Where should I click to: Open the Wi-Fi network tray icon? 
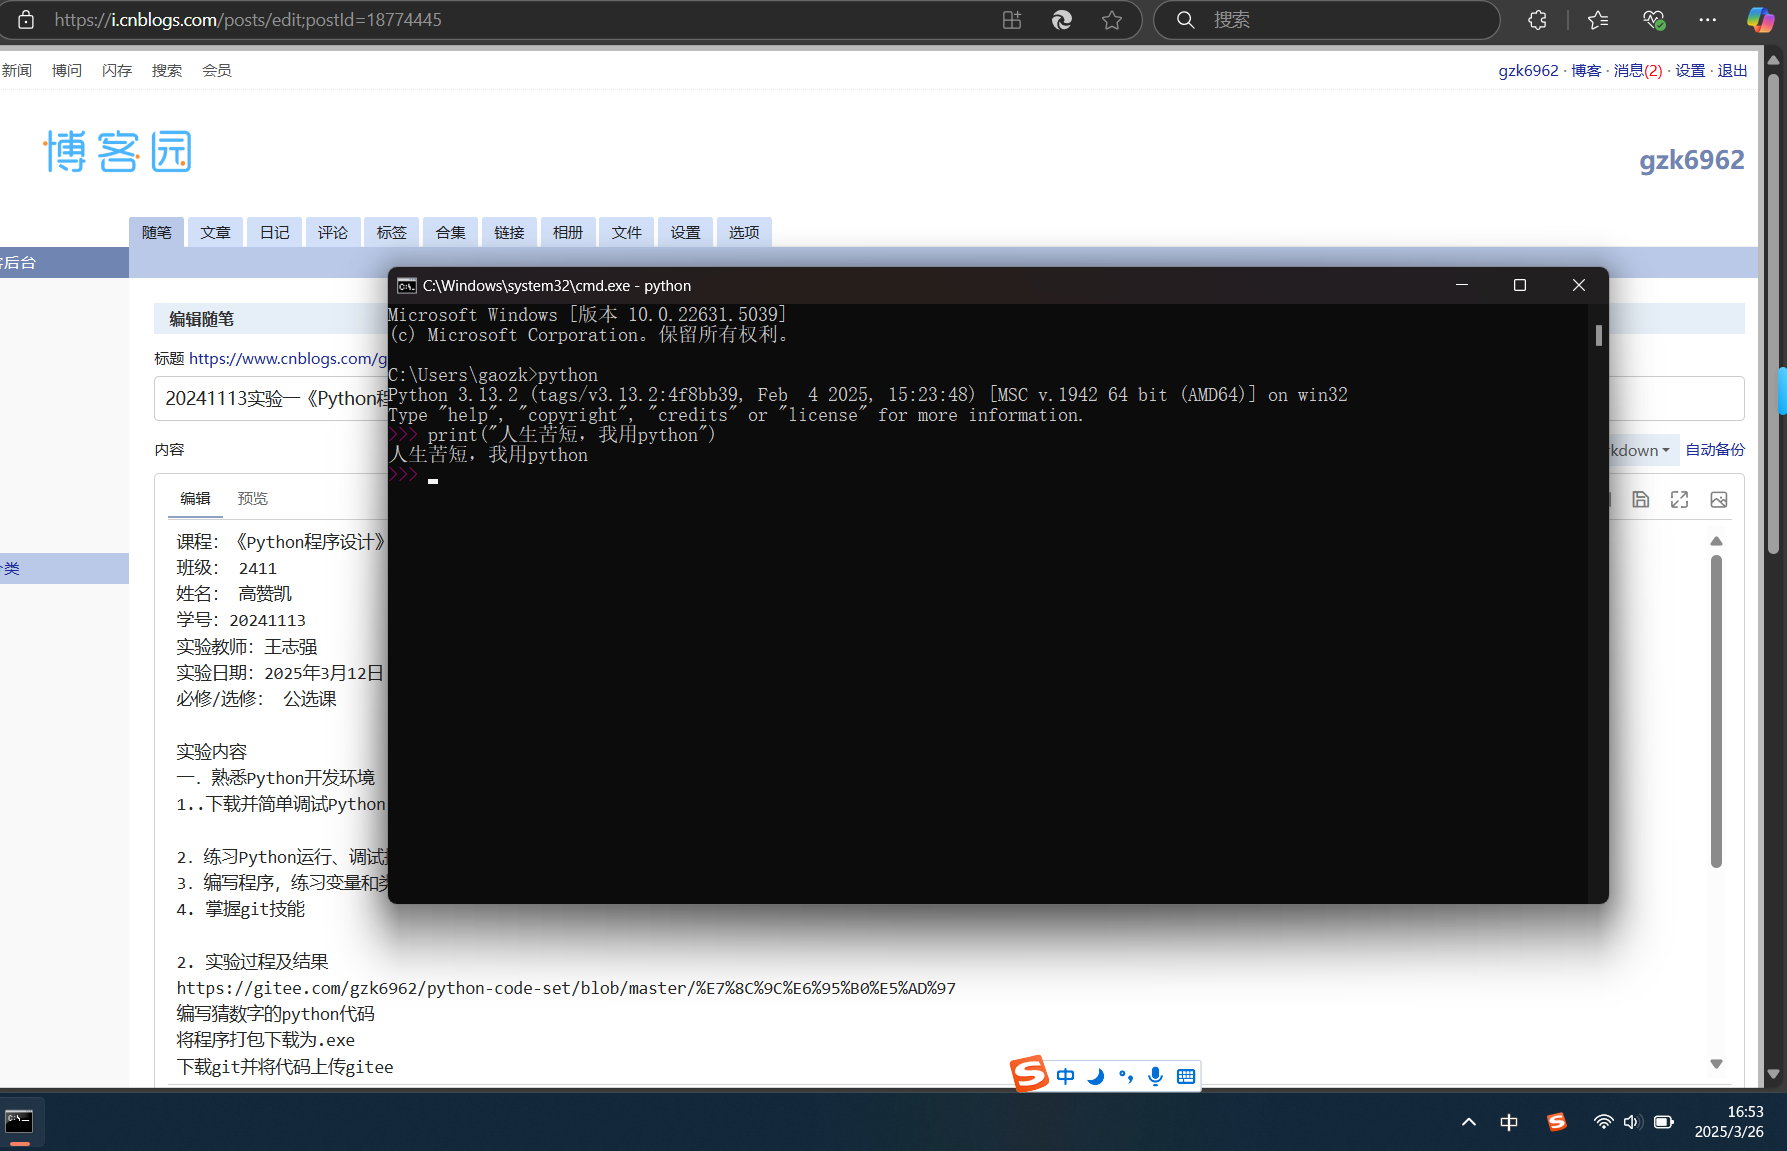1603,1122
